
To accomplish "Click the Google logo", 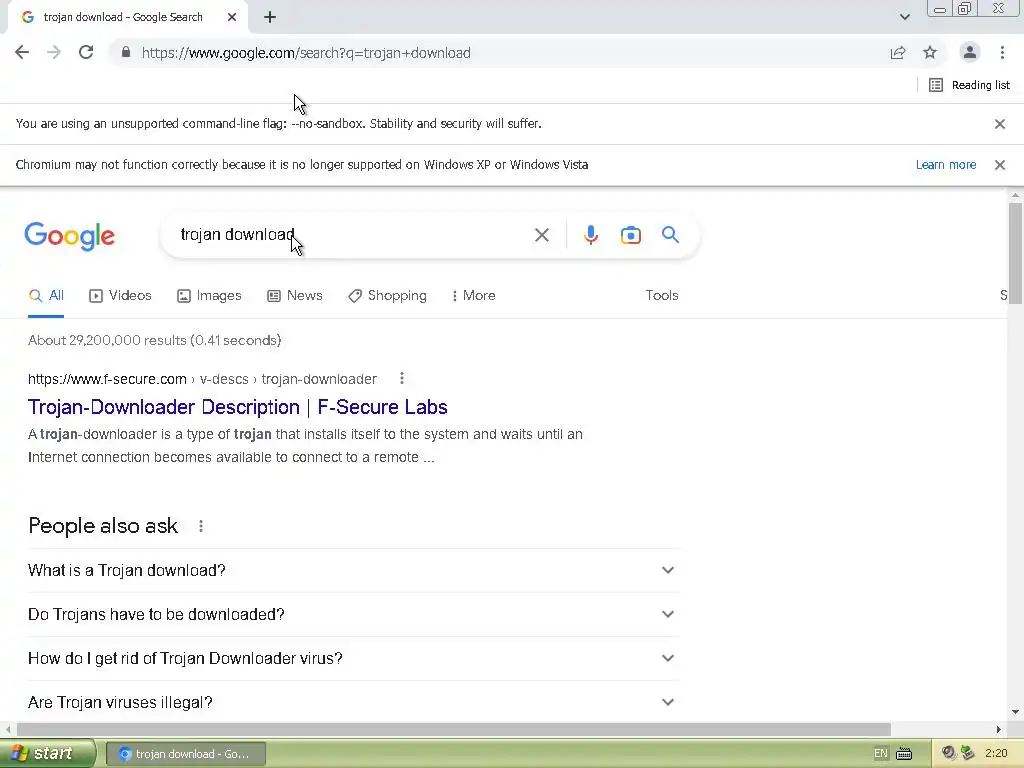I will pos(70,236).
